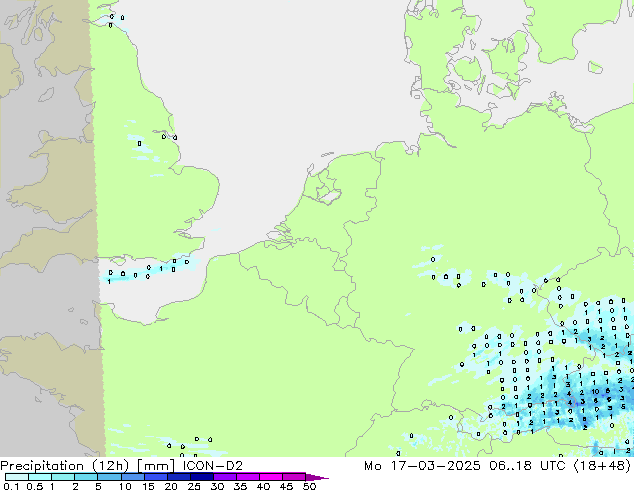
Task: Click the 1–2 mm legend color box
Action: tap(63, 477)
